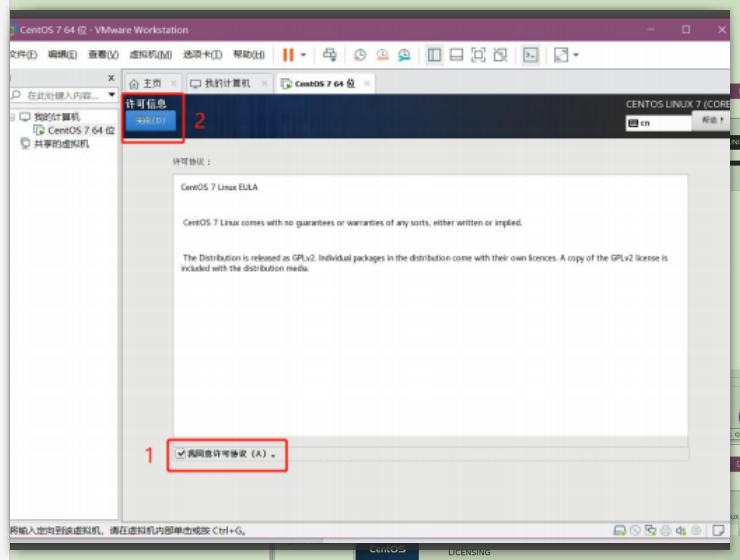Open the power options dropdown arrow
The image size is (740, 560).
click(x=303, y=55)
